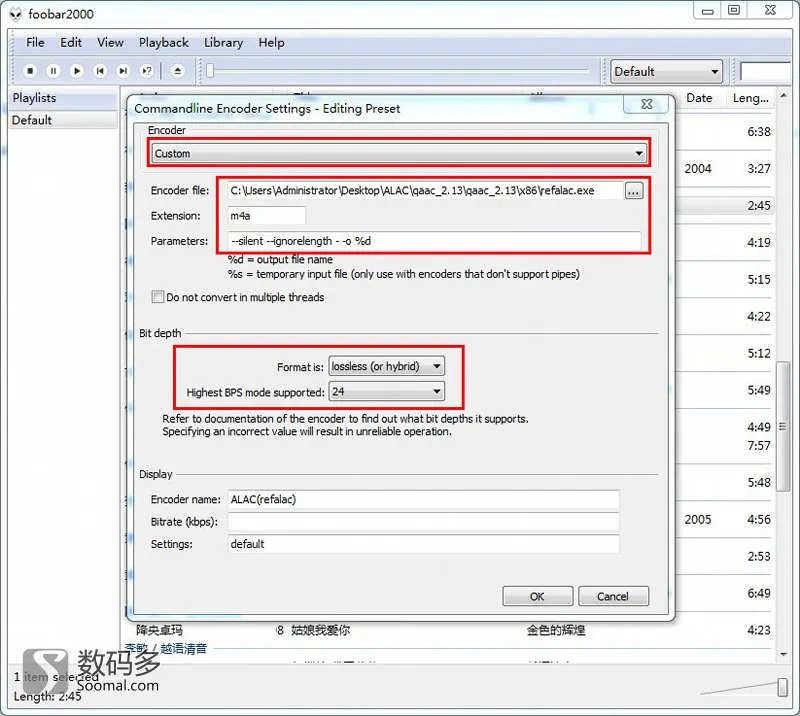Select the highlighted track with length 2:45
Viewport: 800px width, 716px height.
coord(759,206)
